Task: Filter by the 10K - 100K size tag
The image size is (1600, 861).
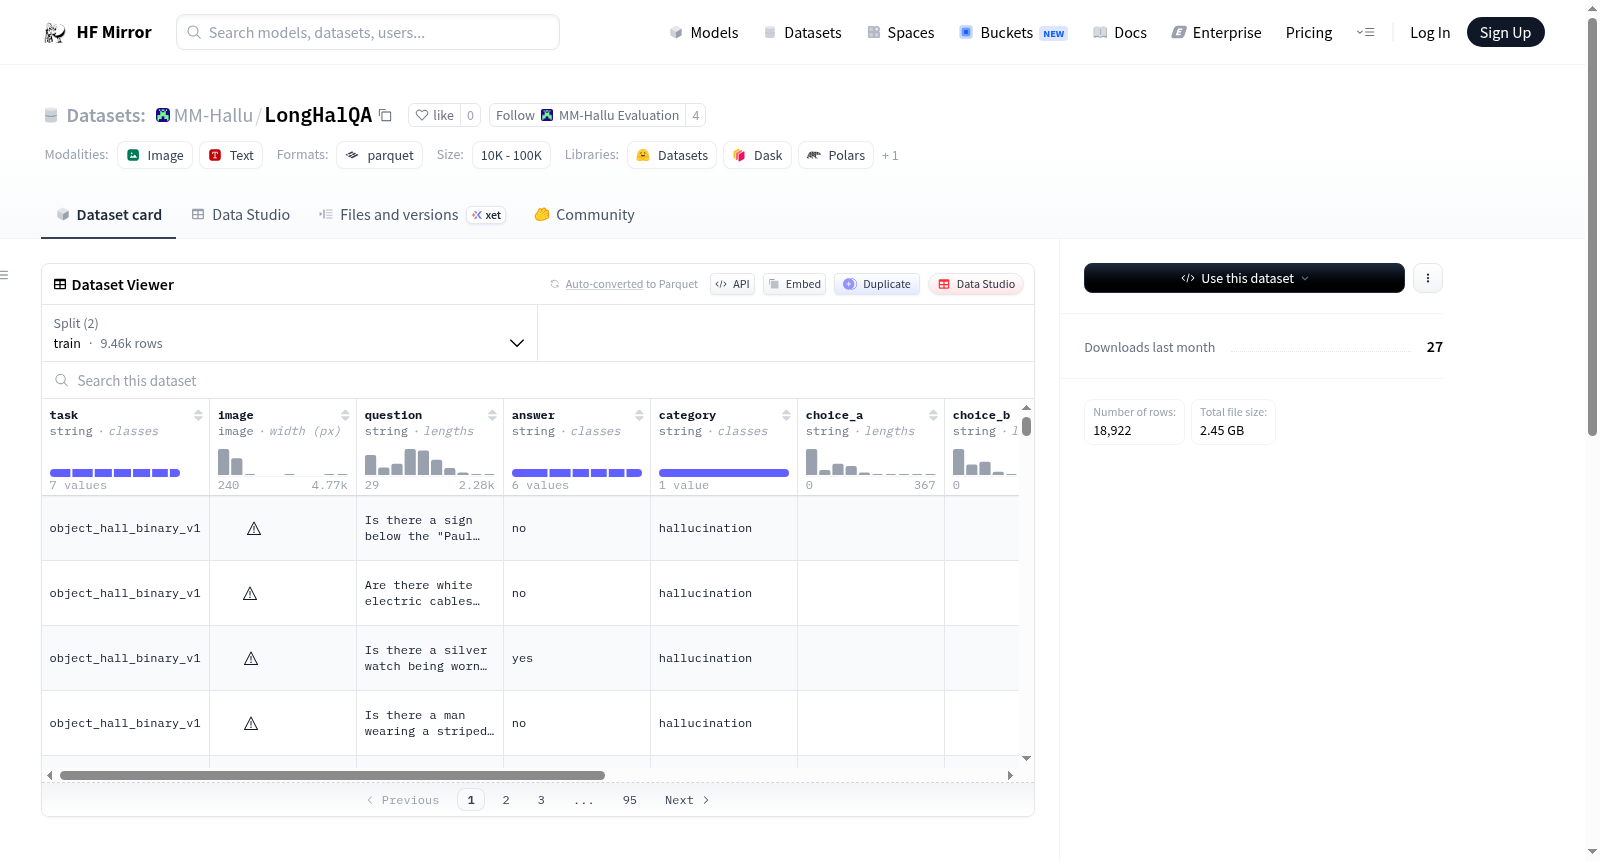Action: 511,155
